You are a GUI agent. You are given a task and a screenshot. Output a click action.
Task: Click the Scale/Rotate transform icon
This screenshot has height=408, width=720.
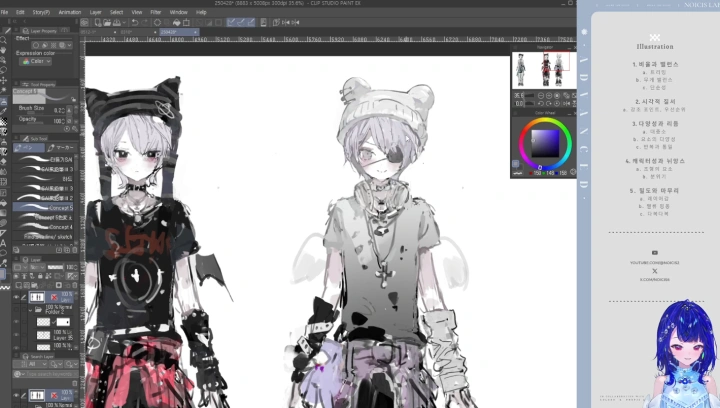pyautogui.click(x=186, y=22)
